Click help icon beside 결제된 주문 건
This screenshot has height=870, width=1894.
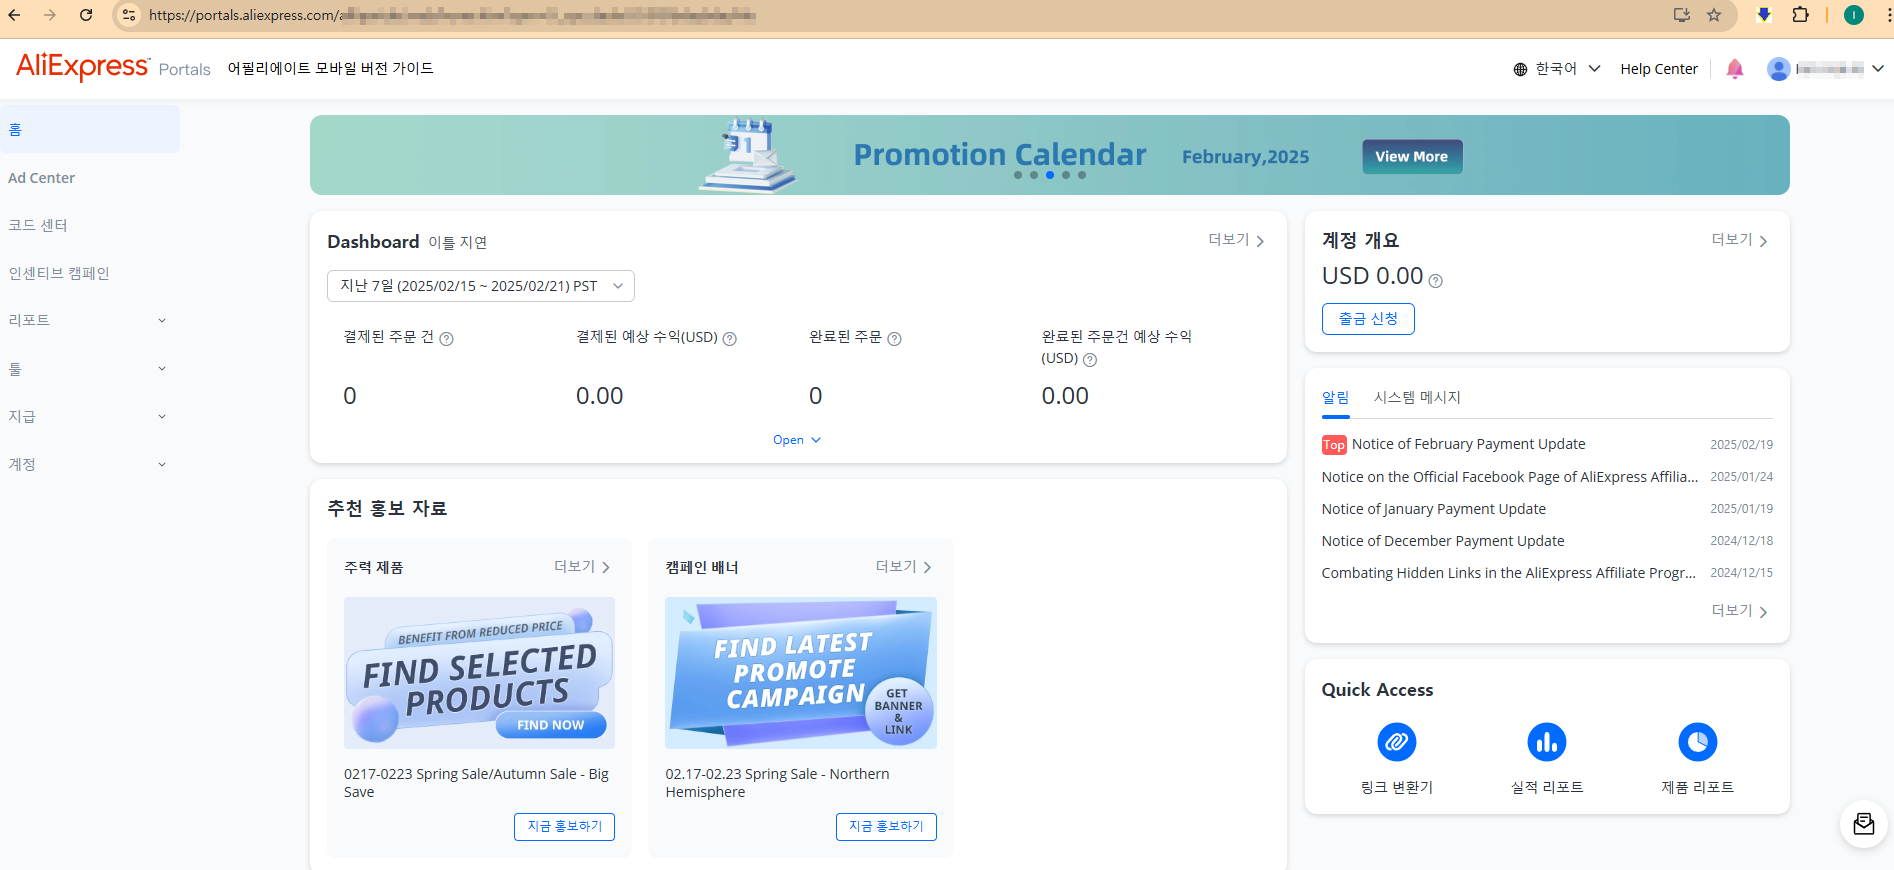pyautogui.click(x=447, y=339)
